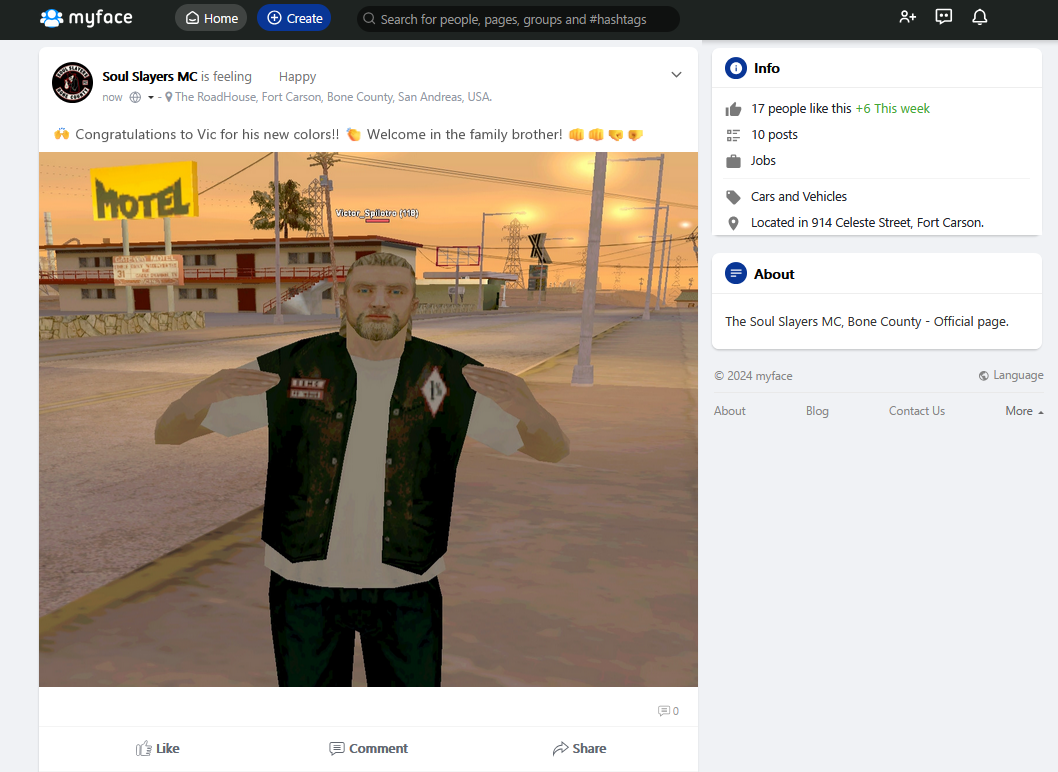Screen dimensions: 1058x772
Task: Open the Soul Slayers MC page name
Action: [x=150, y=76]
